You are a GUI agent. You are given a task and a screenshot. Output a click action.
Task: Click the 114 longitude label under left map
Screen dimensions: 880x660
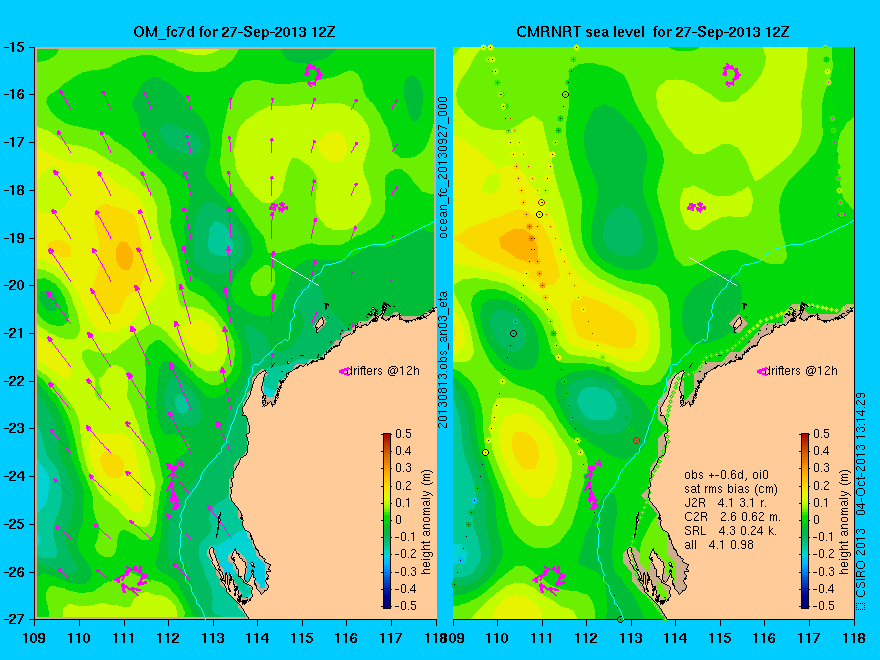click(x=257, y=638)
